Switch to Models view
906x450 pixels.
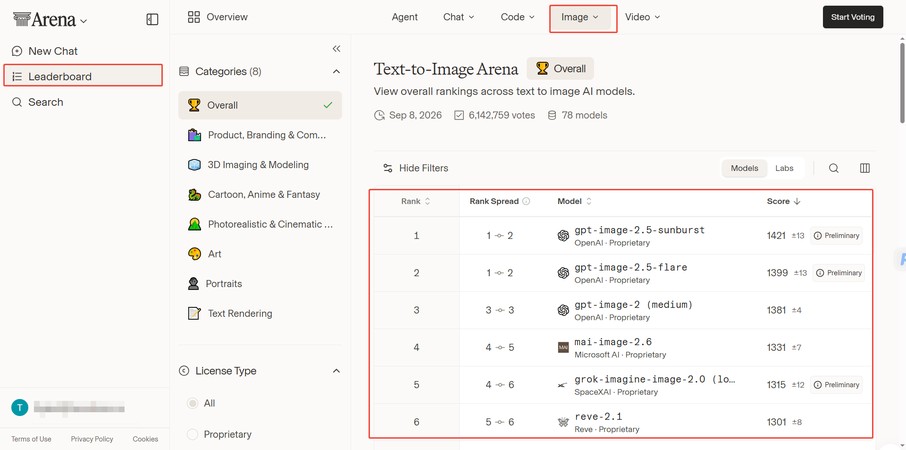(744, 168)
